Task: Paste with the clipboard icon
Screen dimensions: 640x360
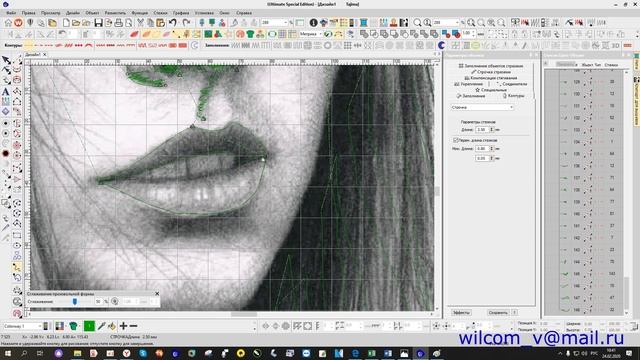Action: pos(161,23)
